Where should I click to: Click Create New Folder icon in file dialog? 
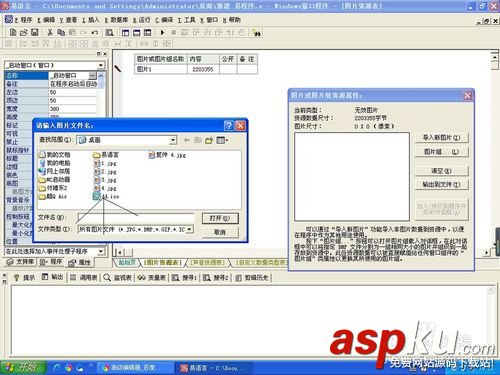coord(209,140)
